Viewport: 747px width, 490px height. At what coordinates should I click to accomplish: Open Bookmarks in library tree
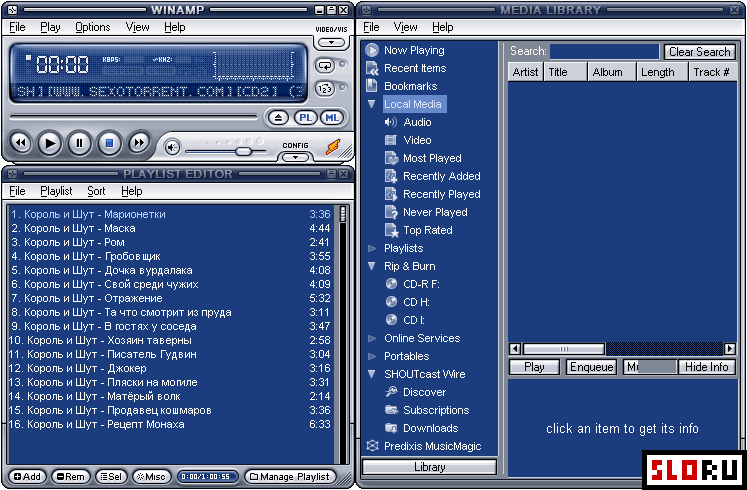tap(410, 86)
